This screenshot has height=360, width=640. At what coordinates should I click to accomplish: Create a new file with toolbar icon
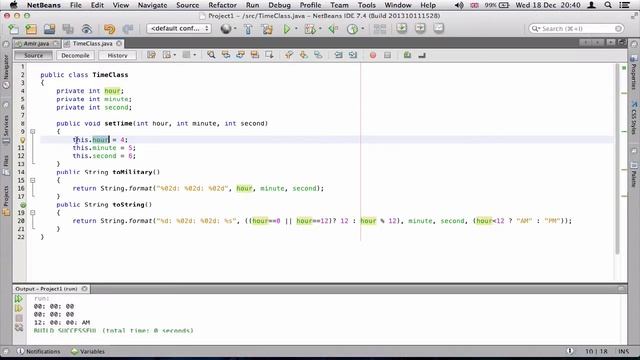(13, 29)
